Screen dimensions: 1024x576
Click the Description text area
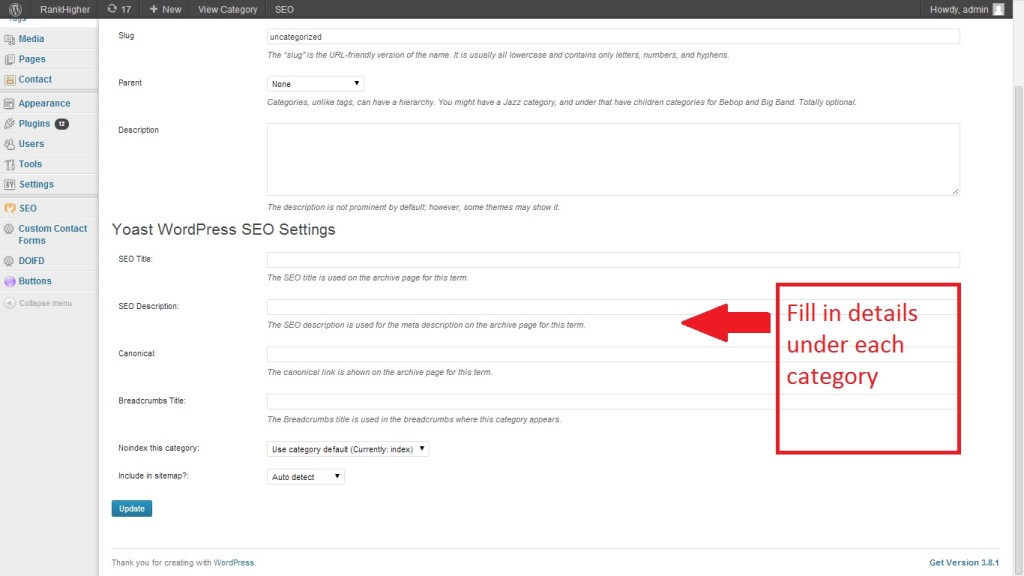tap(613, 159)
